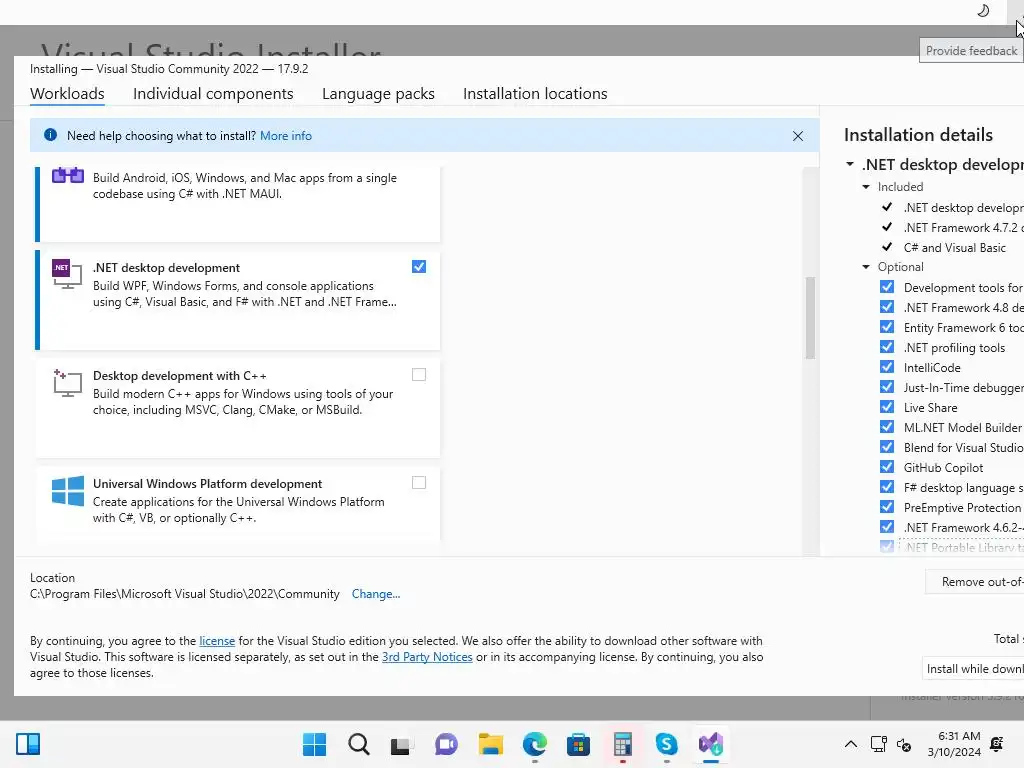Dismiss the help banner with the X

tap(797, 136)
